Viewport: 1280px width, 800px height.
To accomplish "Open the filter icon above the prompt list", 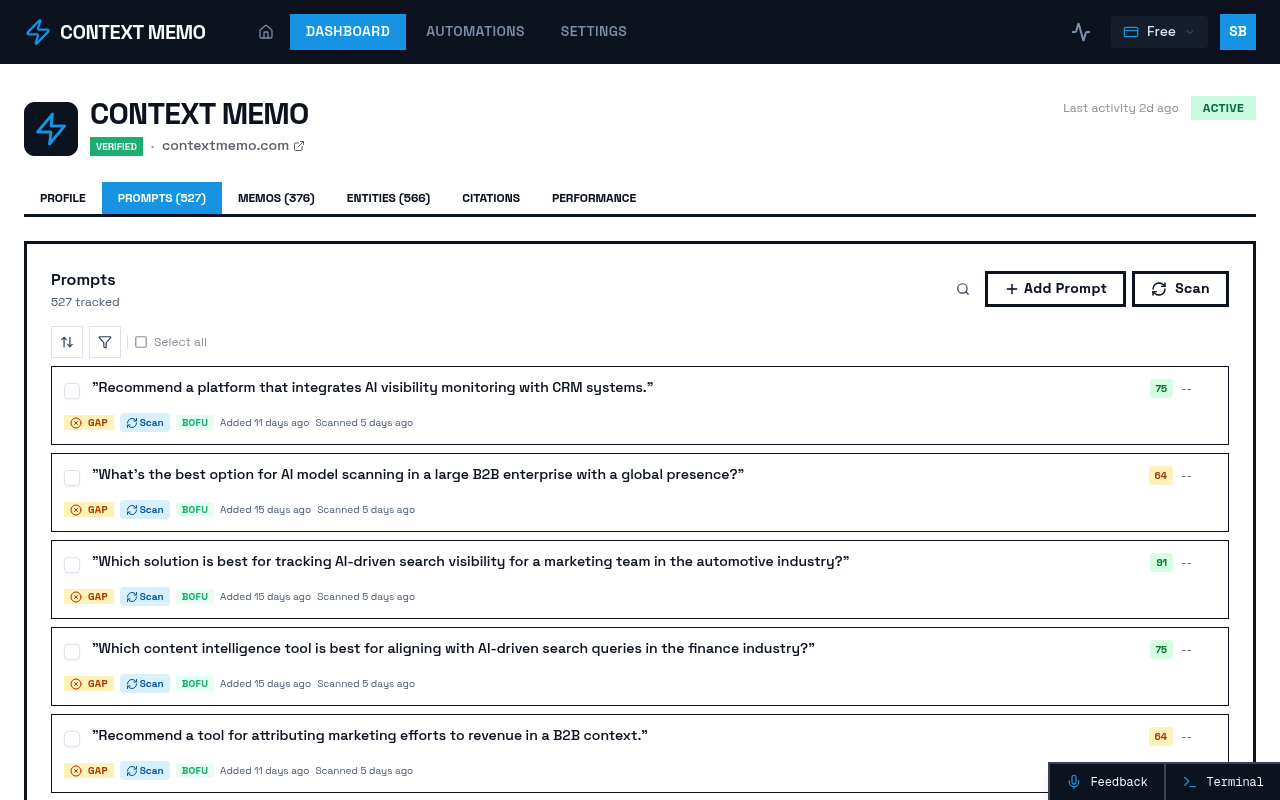I will click(x=105, y=342).
